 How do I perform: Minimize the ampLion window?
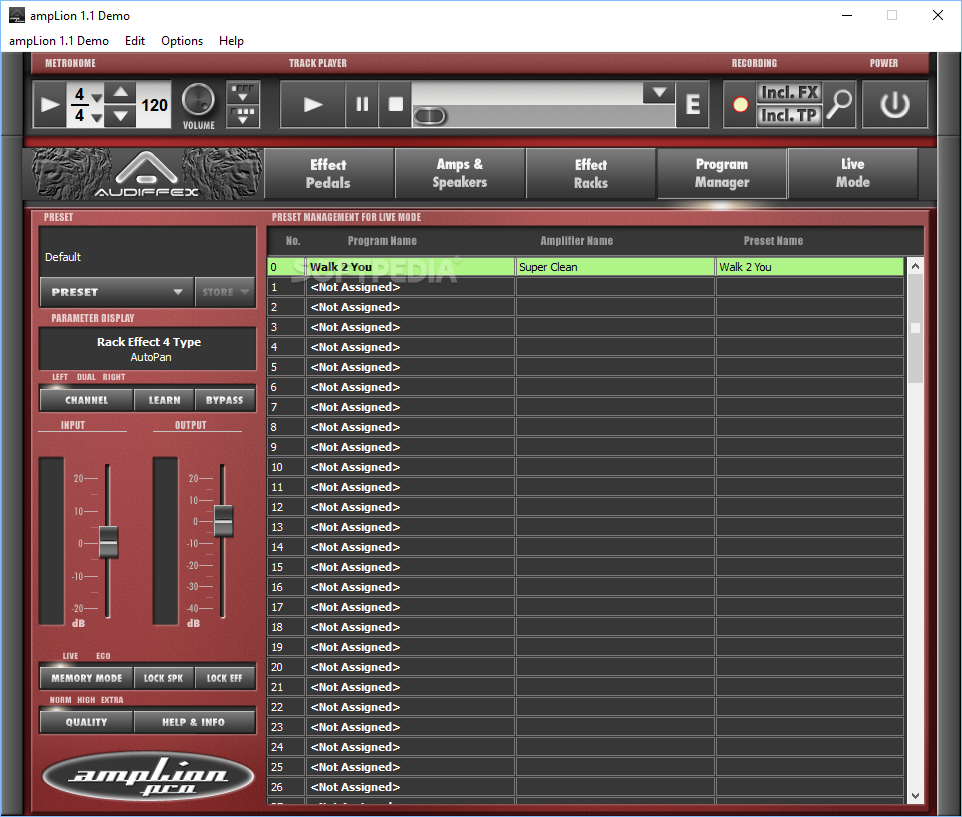847,15
